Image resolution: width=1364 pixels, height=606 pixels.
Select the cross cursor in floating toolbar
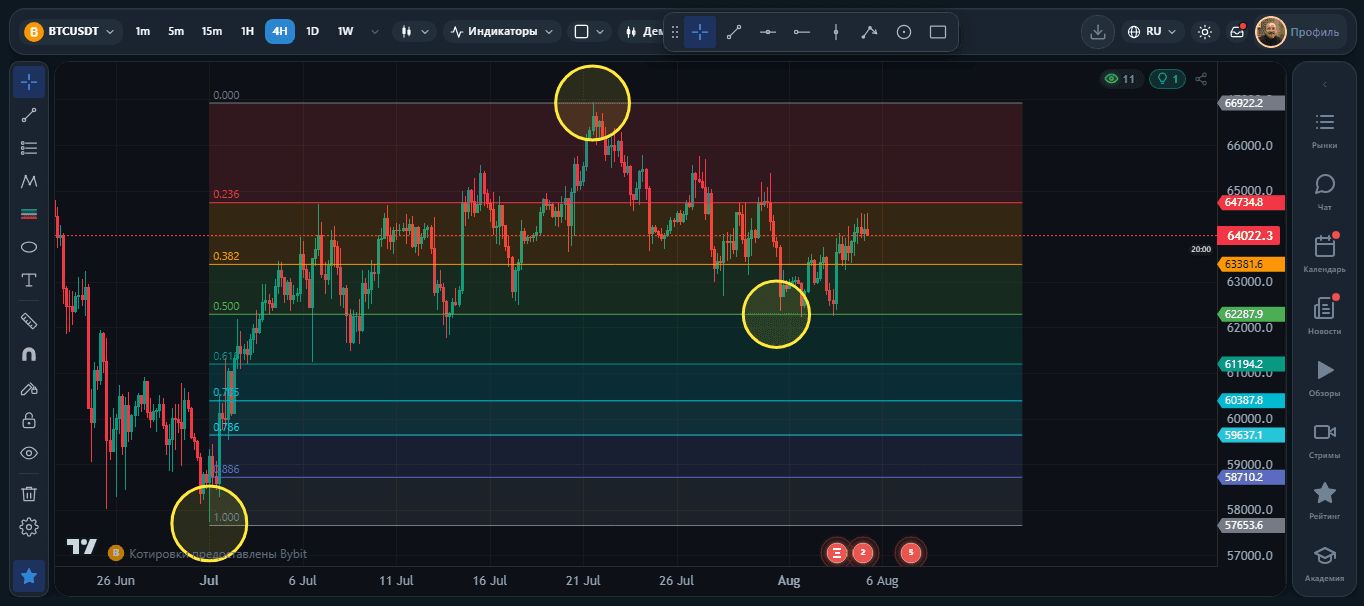point(700,32)
